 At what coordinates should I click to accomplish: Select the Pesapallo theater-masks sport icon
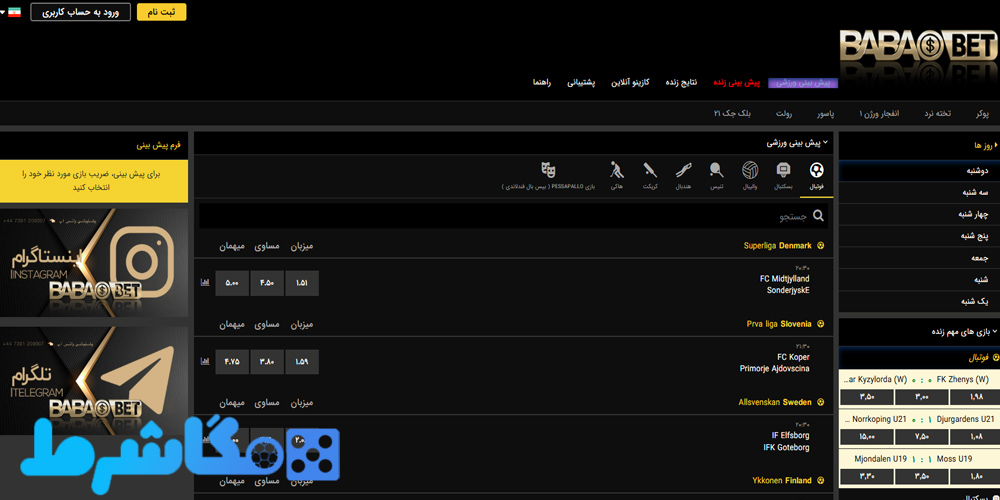coord(548,170)
